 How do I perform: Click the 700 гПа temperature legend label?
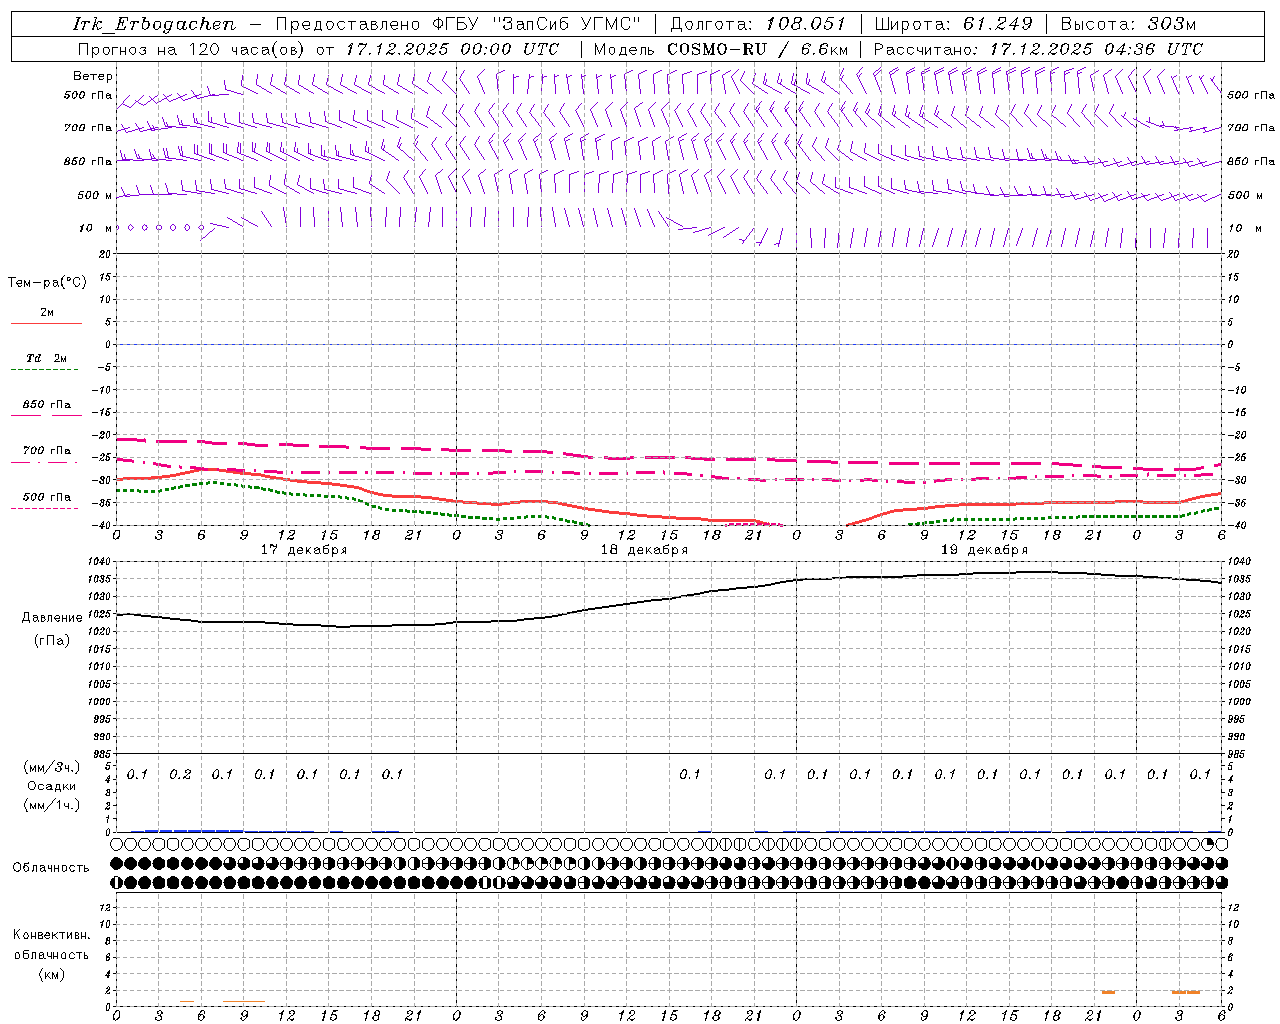pyautogui.click(x=47, y=451)
